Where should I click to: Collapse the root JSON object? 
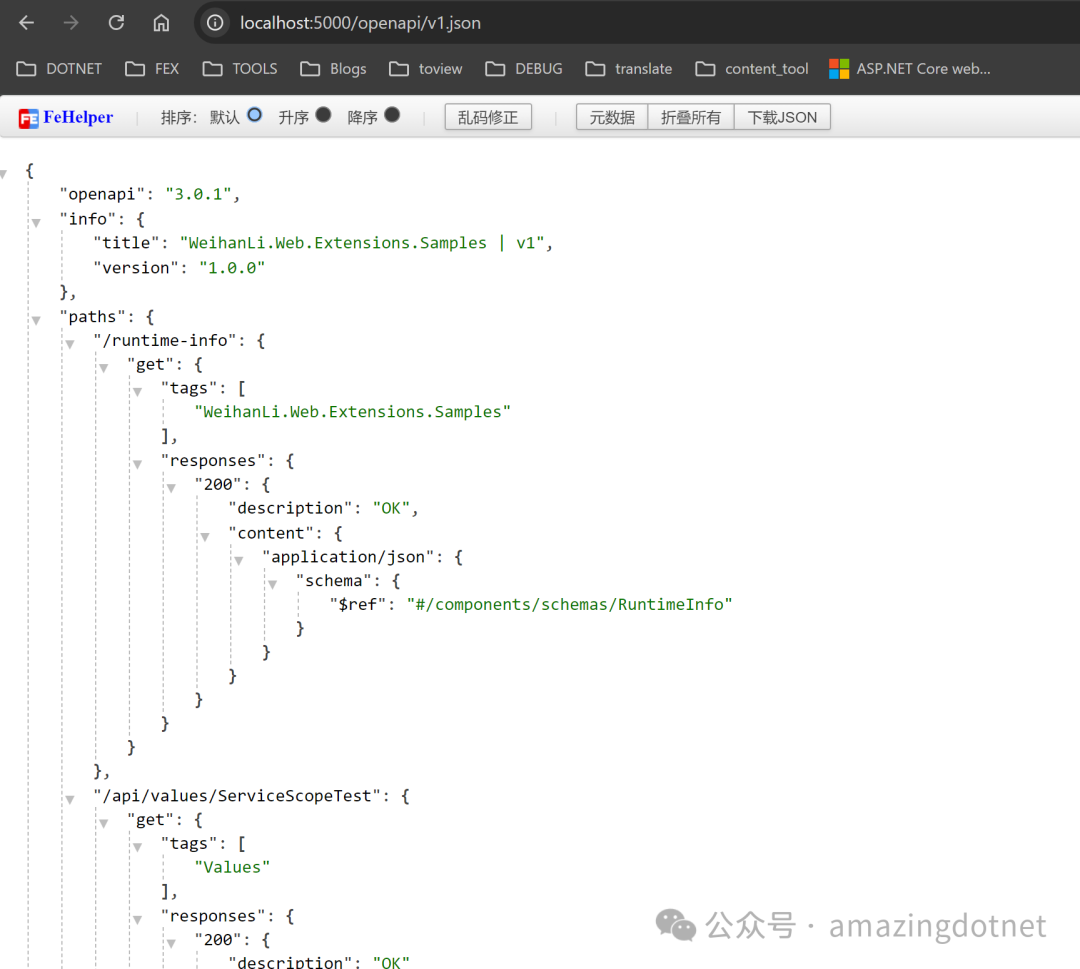click(x=5, y=171)
